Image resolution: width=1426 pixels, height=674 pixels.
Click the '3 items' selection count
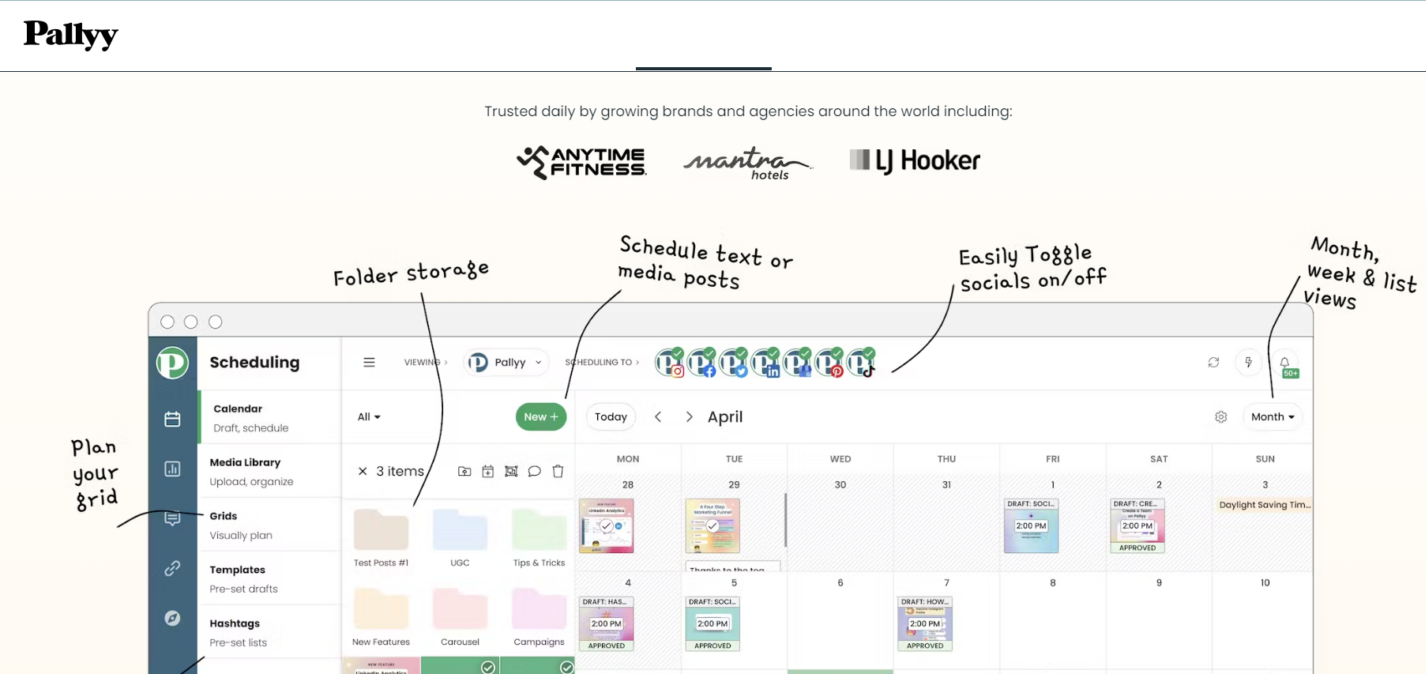(400, 471)
